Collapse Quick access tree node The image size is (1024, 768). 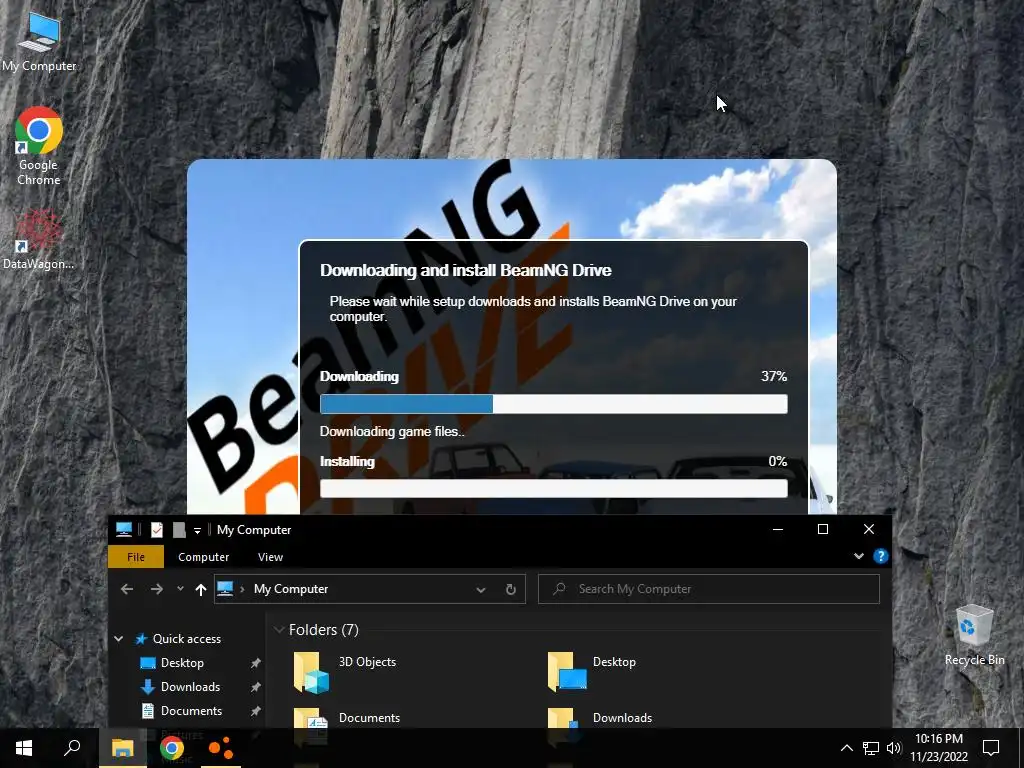click(x=119, y=639)
